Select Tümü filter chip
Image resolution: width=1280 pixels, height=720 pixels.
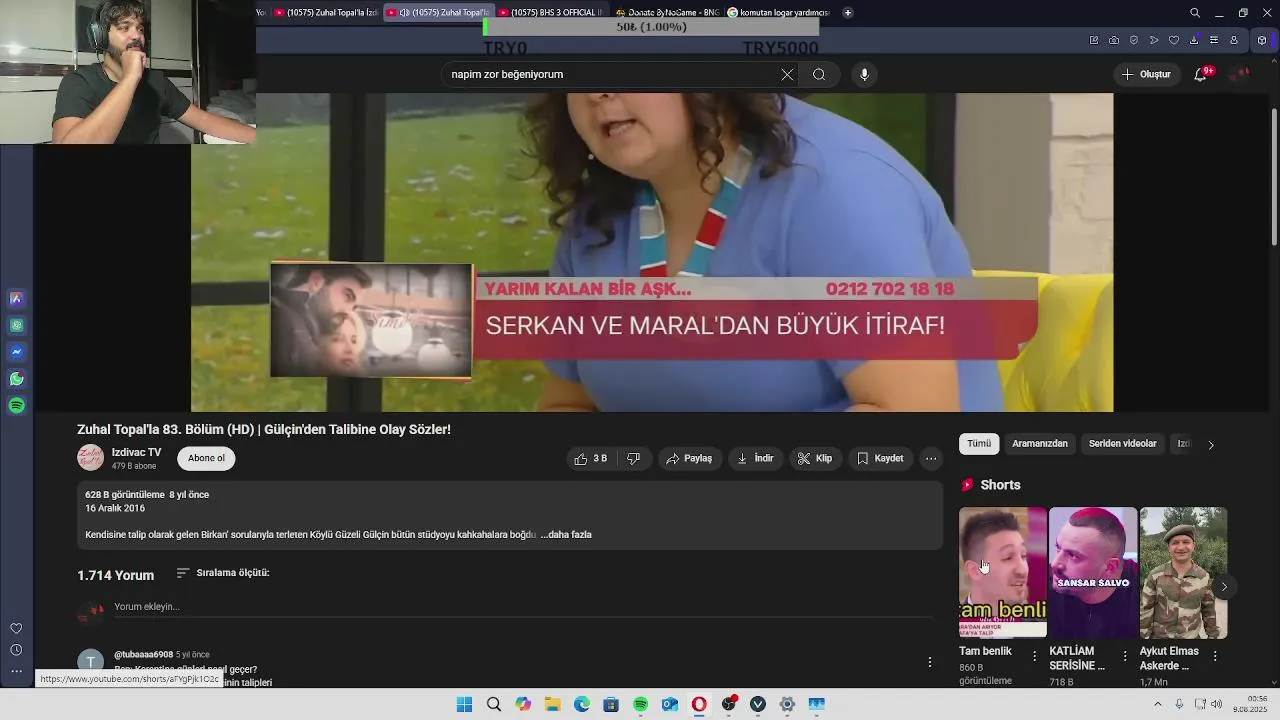[x=979, y=444]
